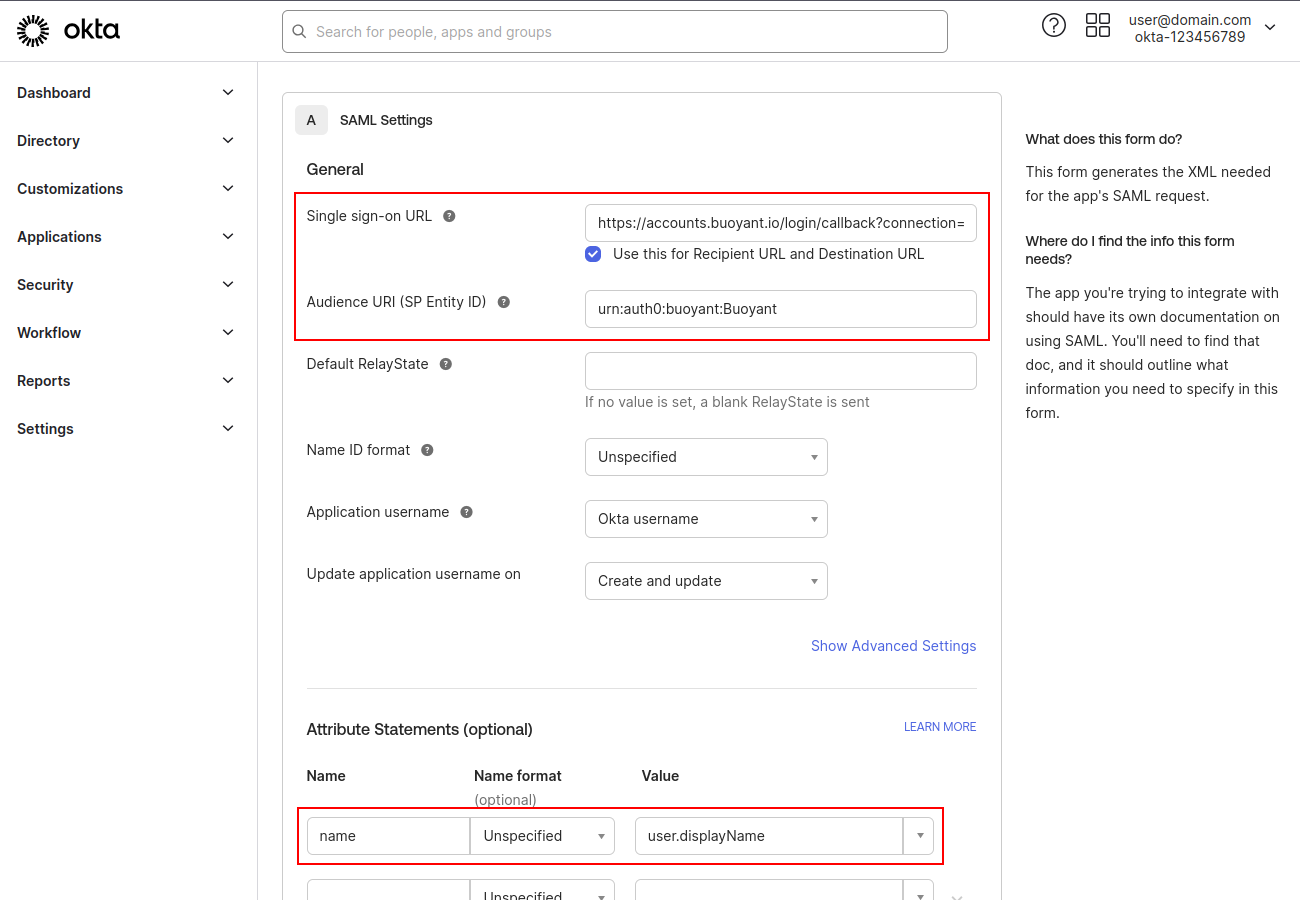1300x900 pixels.
Task: Open the help question mark icon
Action: [x=1054, y=25]
